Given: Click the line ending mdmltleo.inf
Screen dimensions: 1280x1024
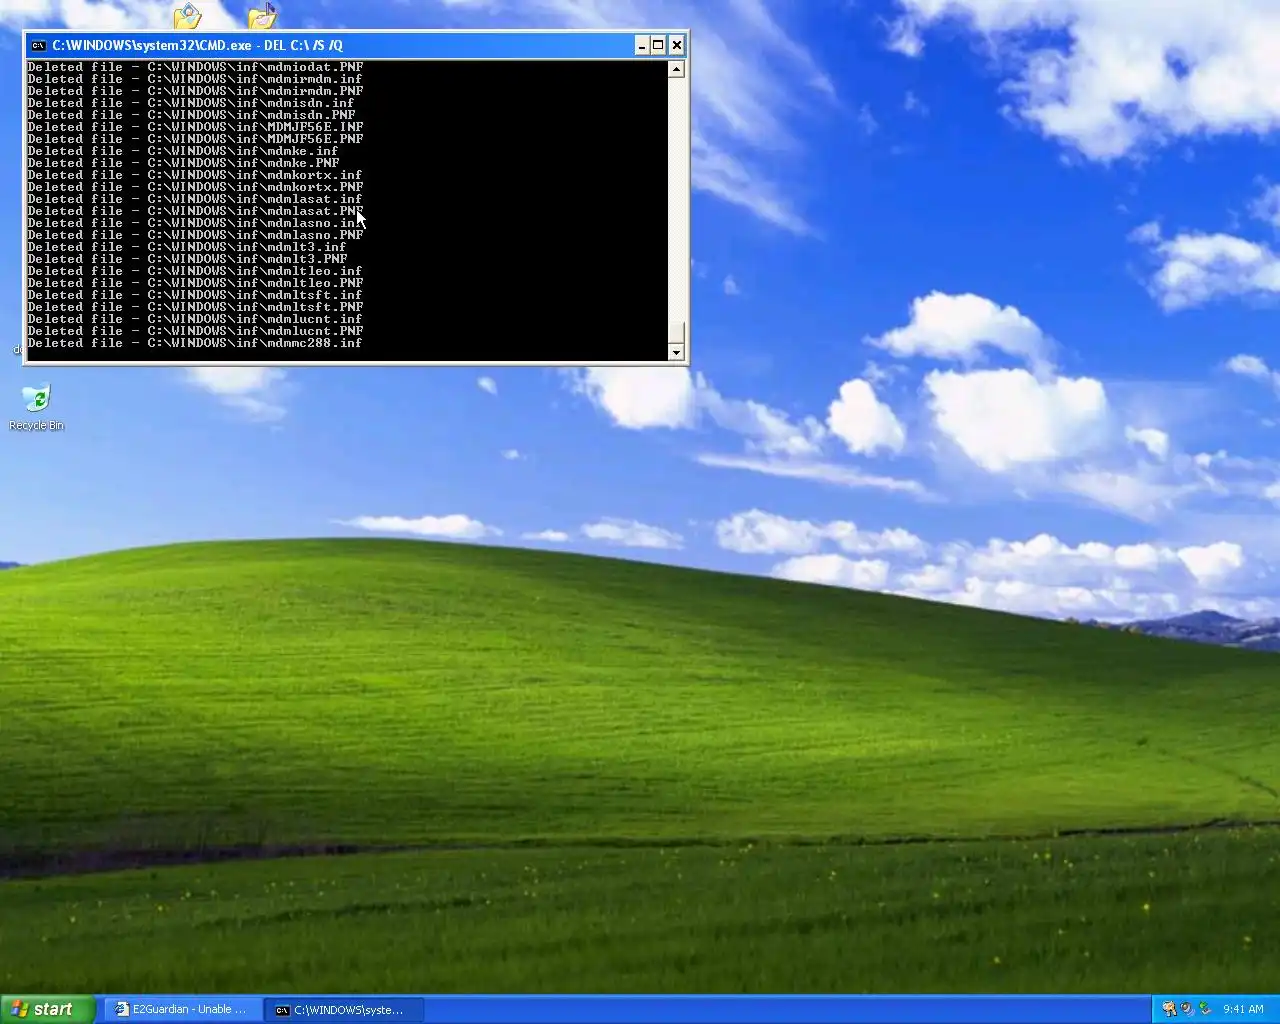Looking at the screenshot, I should pyautogui.click(x=195, y=271).
